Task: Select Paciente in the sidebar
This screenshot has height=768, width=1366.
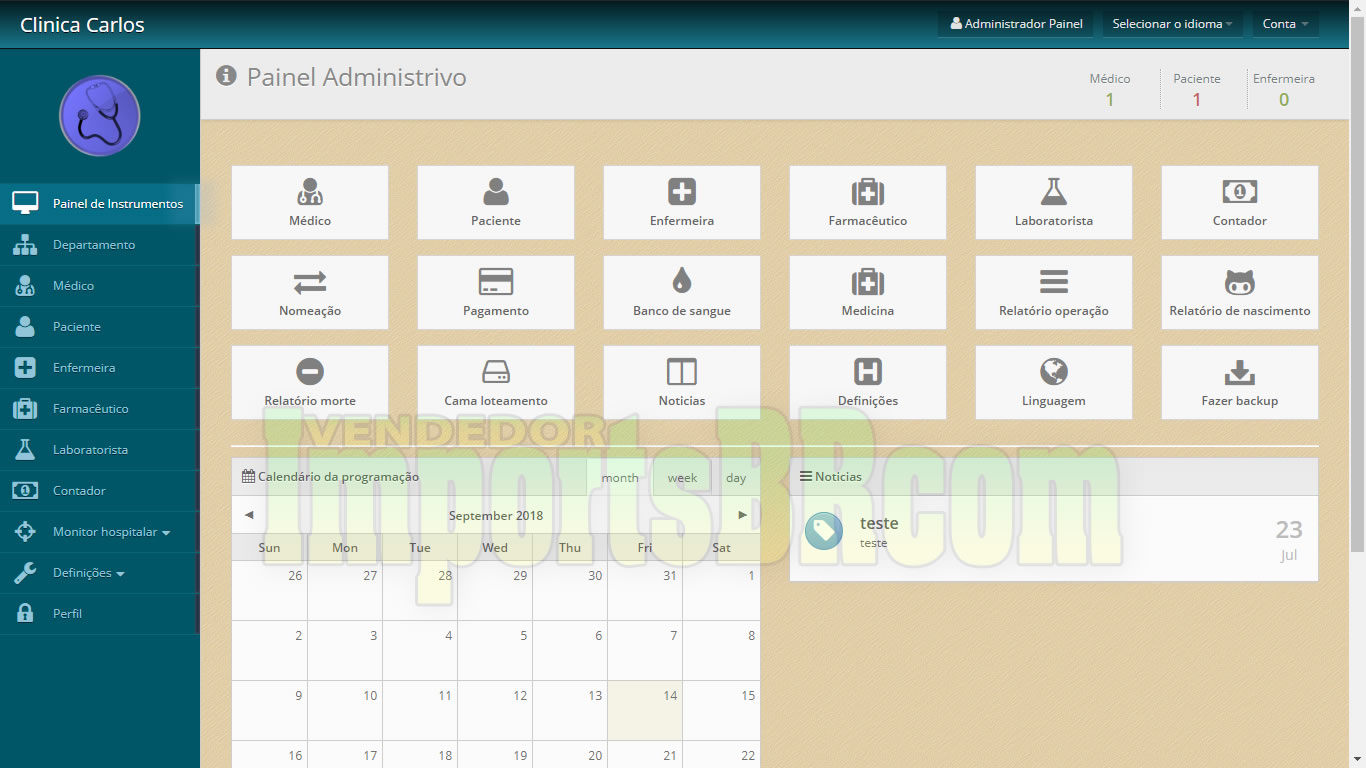Action: tap(100, 327)
